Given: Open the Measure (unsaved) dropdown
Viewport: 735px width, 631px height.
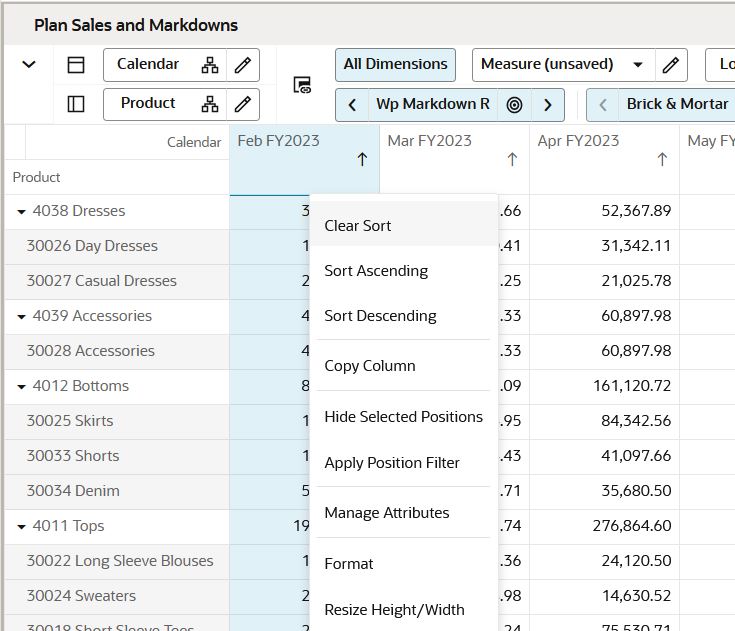Looking at the screenshot, I should 637,65.
